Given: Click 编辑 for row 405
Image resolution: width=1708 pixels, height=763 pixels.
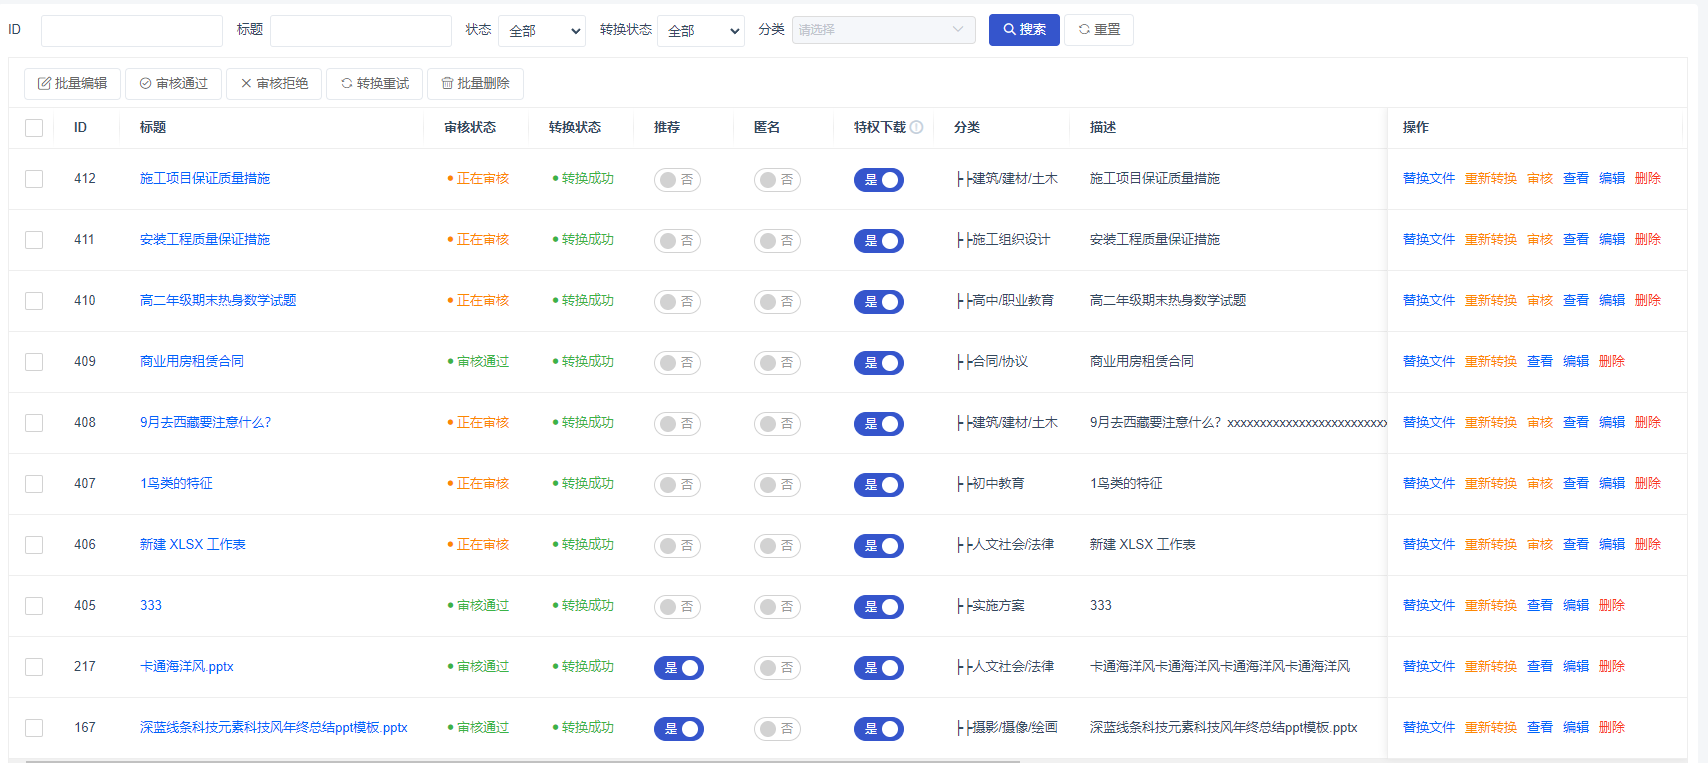Looking at the screenshot, I should tap(1576, 605).
